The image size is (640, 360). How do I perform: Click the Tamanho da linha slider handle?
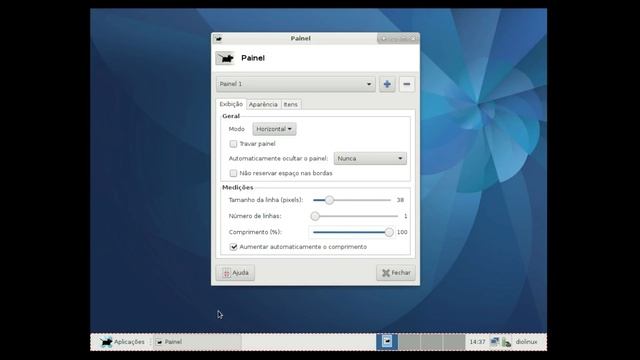(329, 200)
